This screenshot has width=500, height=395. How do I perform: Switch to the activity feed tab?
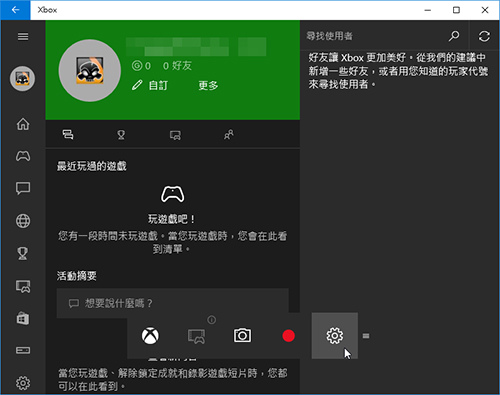point(68,135)
